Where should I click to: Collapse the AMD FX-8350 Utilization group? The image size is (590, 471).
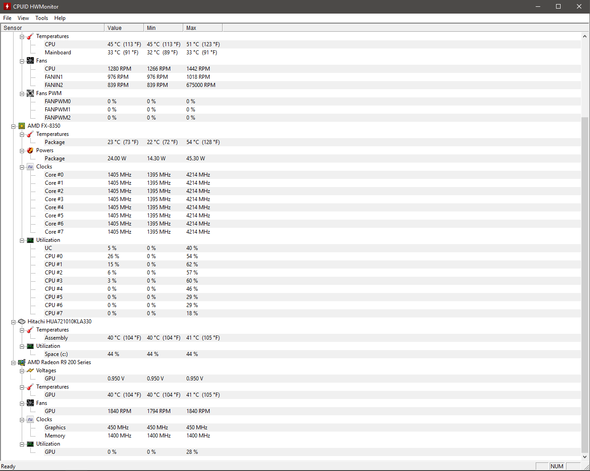pyautogui.click(x=22, y=240)
